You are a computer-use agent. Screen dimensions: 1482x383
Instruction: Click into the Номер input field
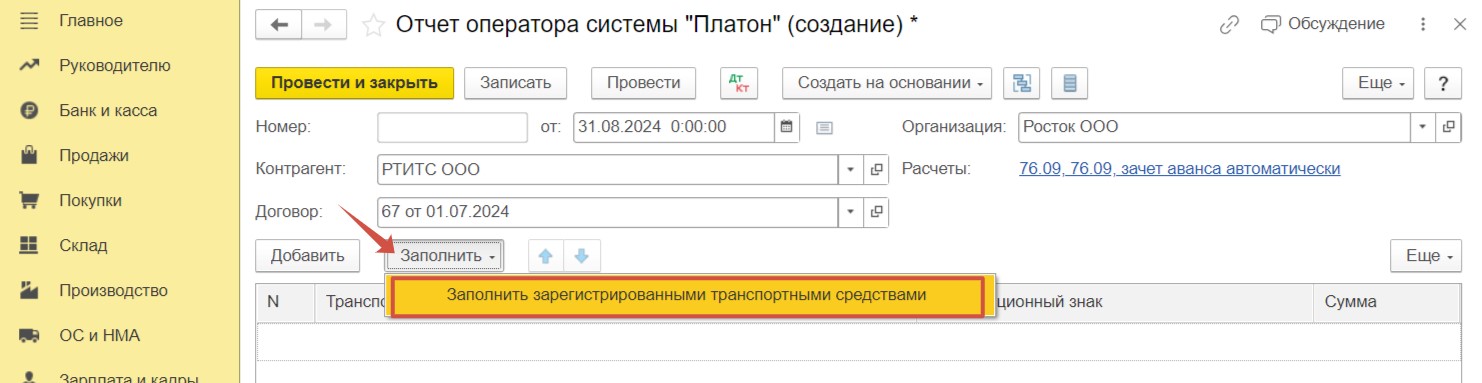click(452, 127)
